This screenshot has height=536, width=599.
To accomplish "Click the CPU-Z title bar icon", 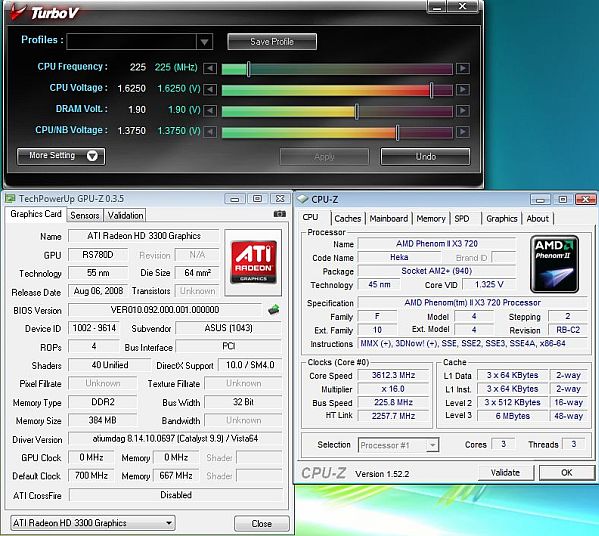I will (x=303, y=199).
